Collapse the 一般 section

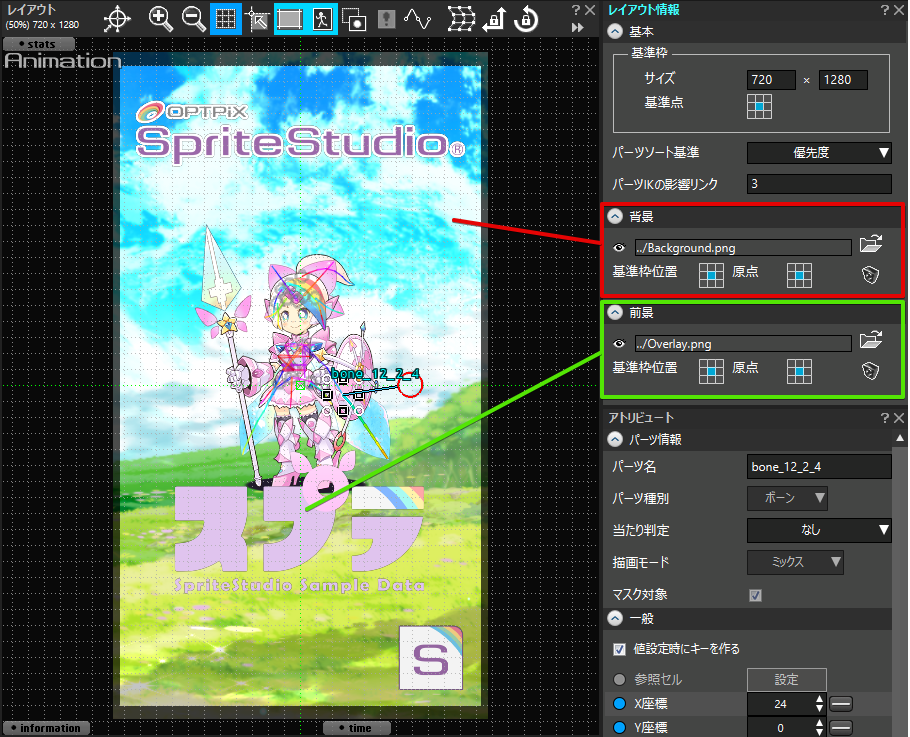click(x=615, y=619)
